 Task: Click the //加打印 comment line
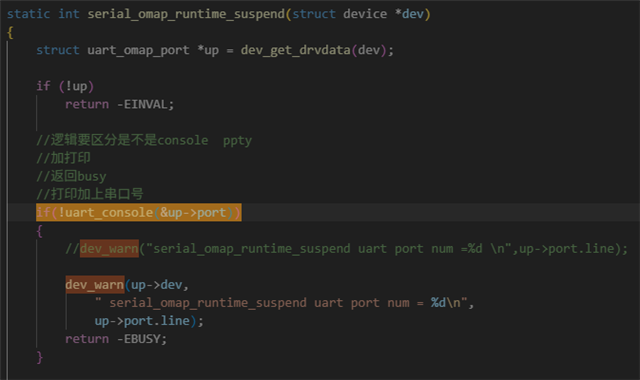click(x=63, y=158)
